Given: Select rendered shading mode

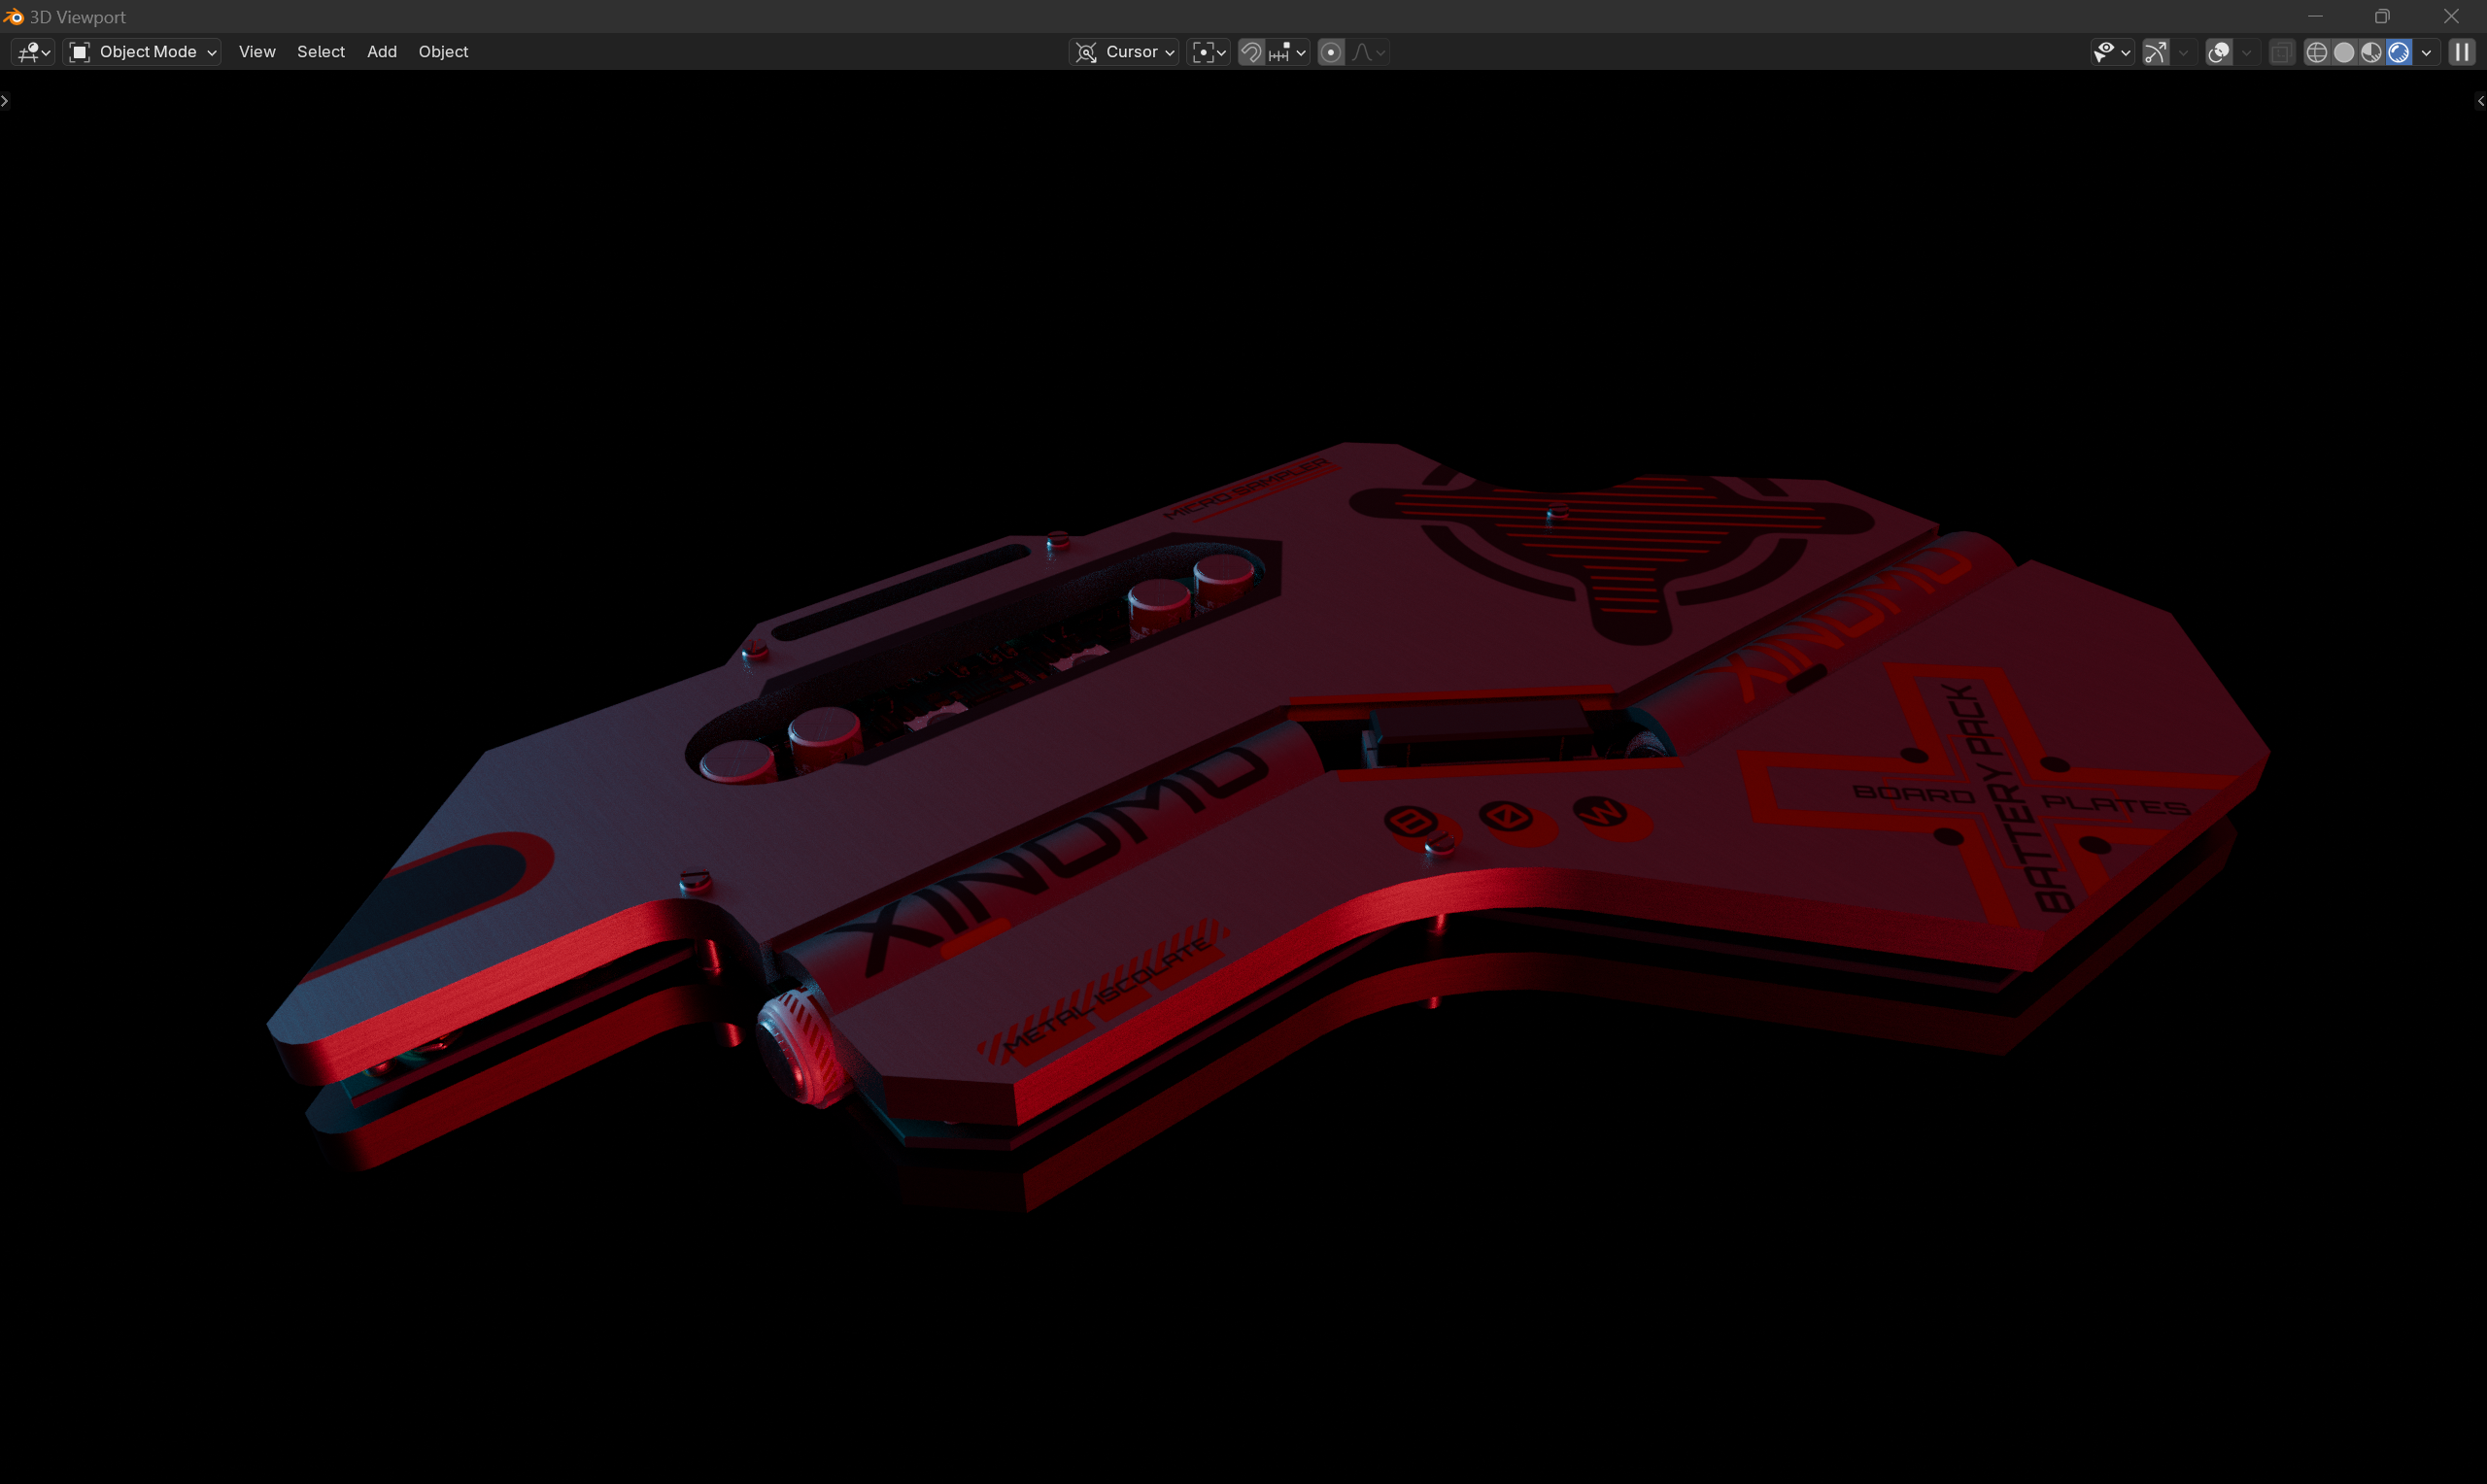Looking at the screenshot, I should coord(2398,52).
